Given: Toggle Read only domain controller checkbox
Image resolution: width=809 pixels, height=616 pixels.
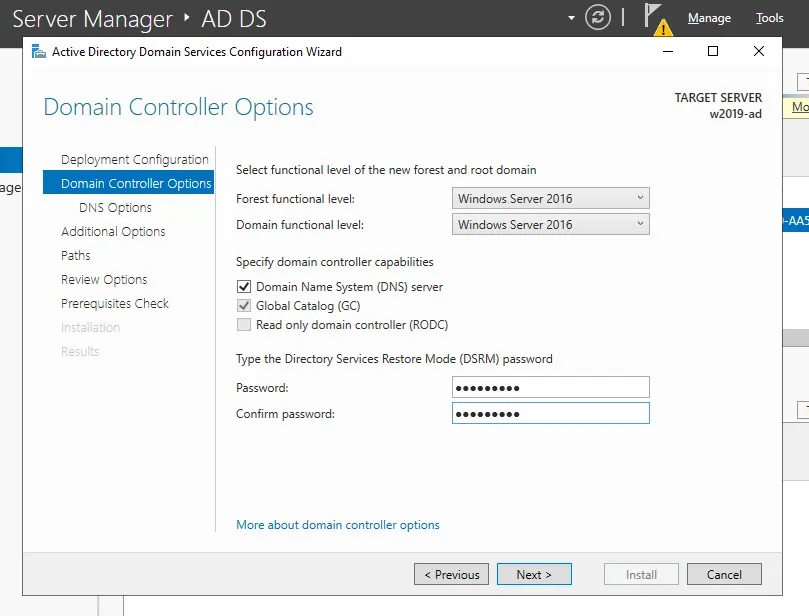Looking at the screenshot, I should (244, 325).
